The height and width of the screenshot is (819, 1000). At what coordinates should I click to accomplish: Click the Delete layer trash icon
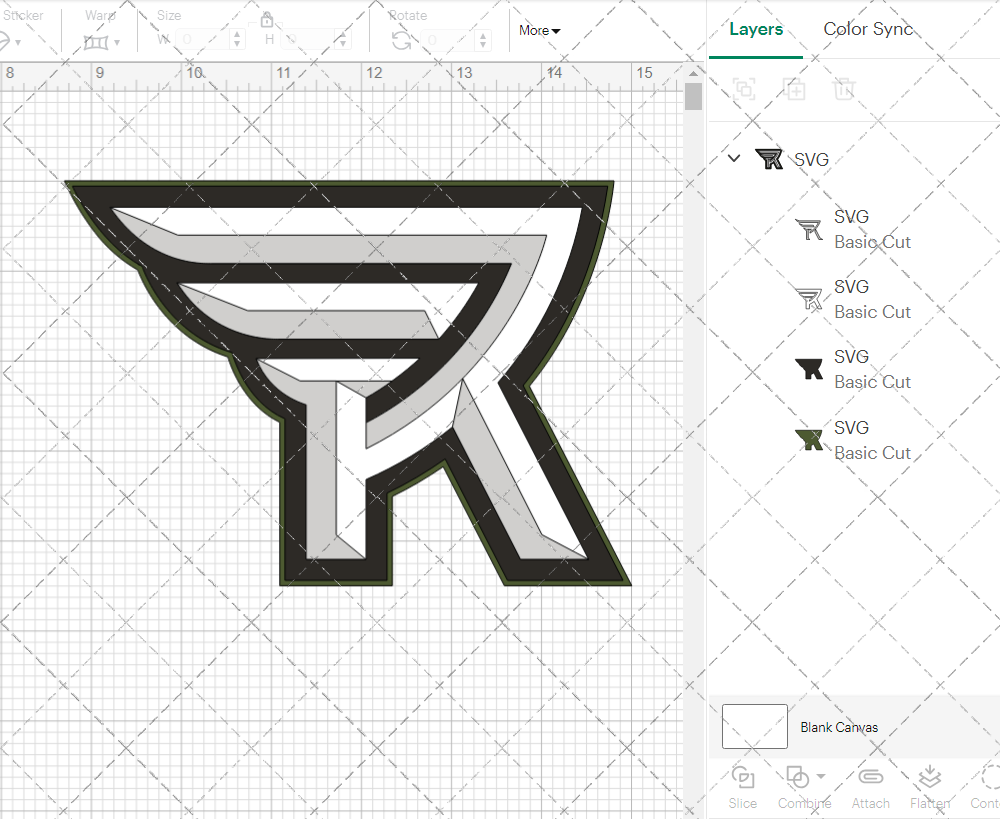843,89
